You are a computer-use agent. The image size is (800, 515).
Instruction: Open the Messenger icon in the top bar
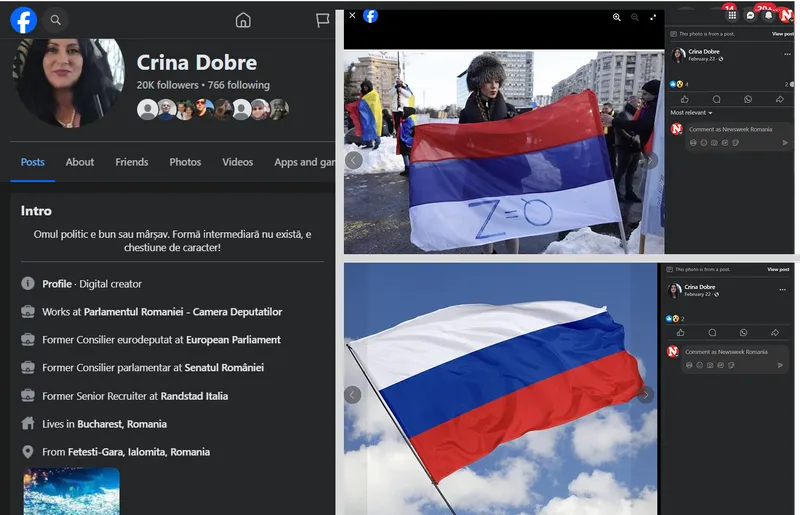pyautogui.click(x=750, y=15)
